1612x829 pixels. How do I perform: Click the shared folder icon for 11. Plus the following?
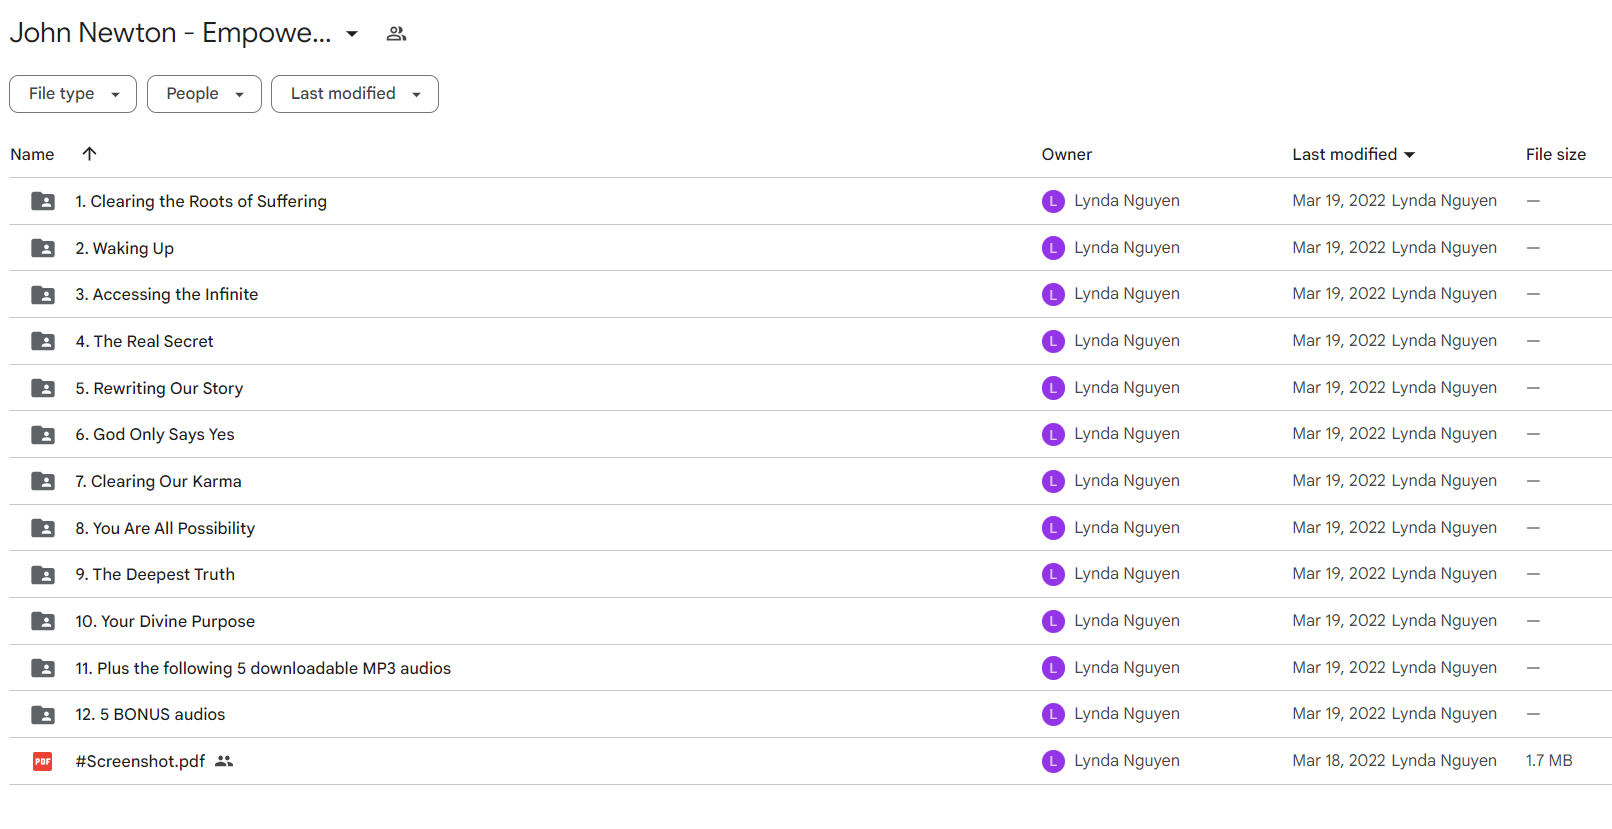[x=43, y=668]
